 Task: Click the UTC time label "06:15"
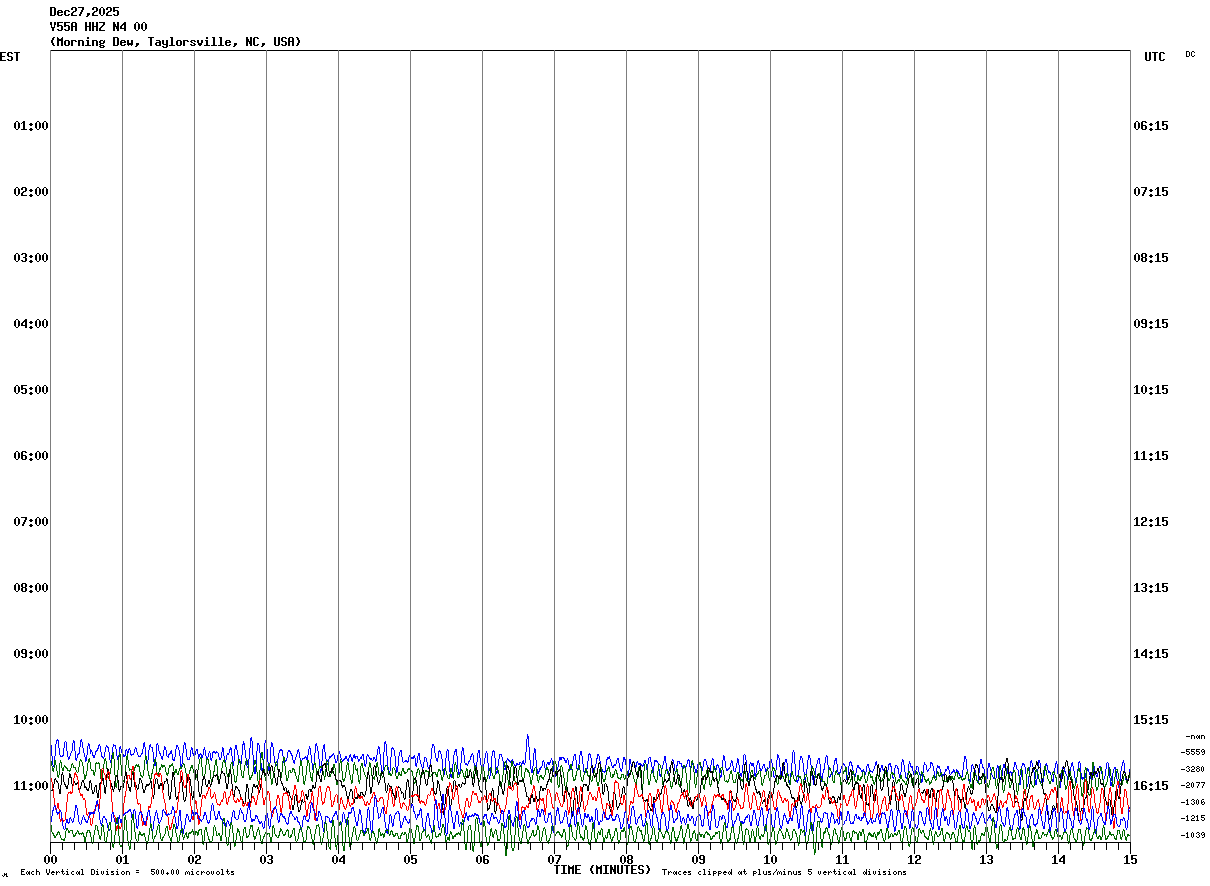coord(1151,126)
